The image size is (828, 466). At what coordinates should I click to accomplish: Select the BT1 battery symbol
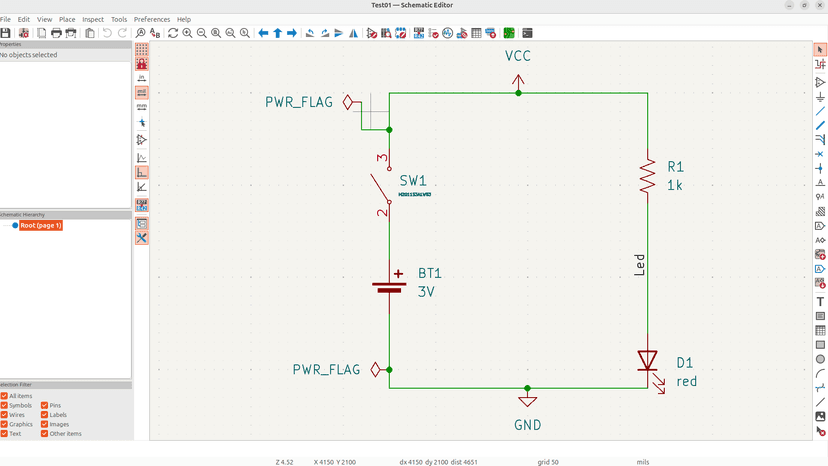389,285
